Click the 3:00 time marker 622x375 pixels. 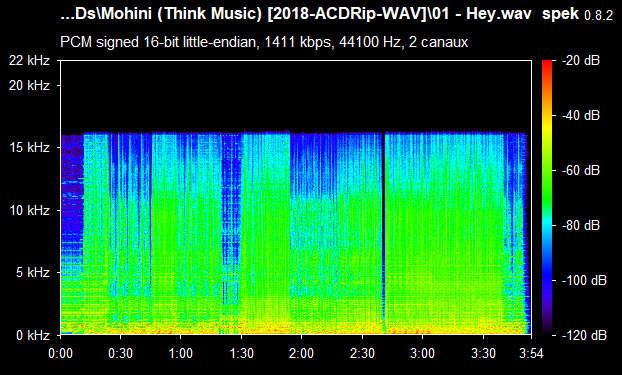[x=422, y=353]
